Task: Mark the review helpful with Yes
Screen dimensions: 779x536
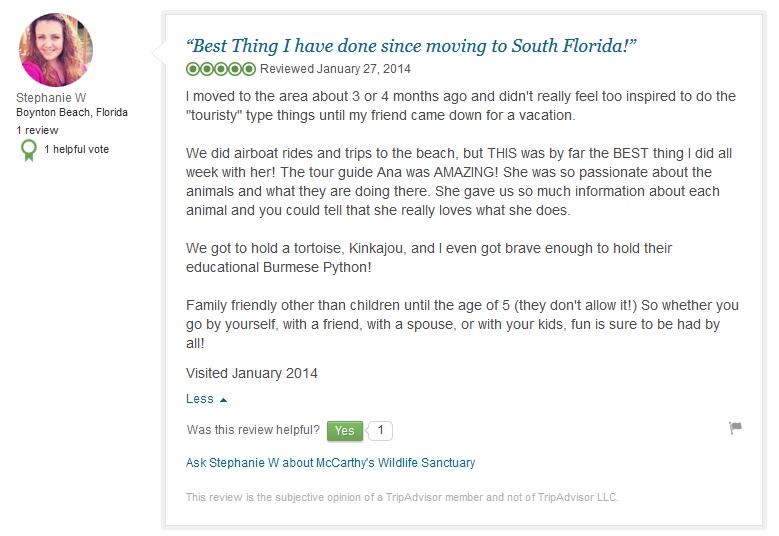Action: pyautogui.click(x=344, y=431)
